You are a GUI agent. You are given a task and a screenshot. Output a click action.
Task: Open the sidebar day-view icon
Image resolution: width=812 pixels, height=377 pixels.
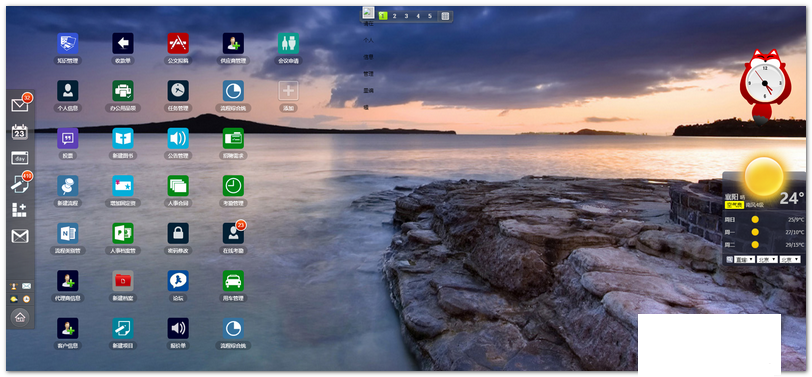20,158
